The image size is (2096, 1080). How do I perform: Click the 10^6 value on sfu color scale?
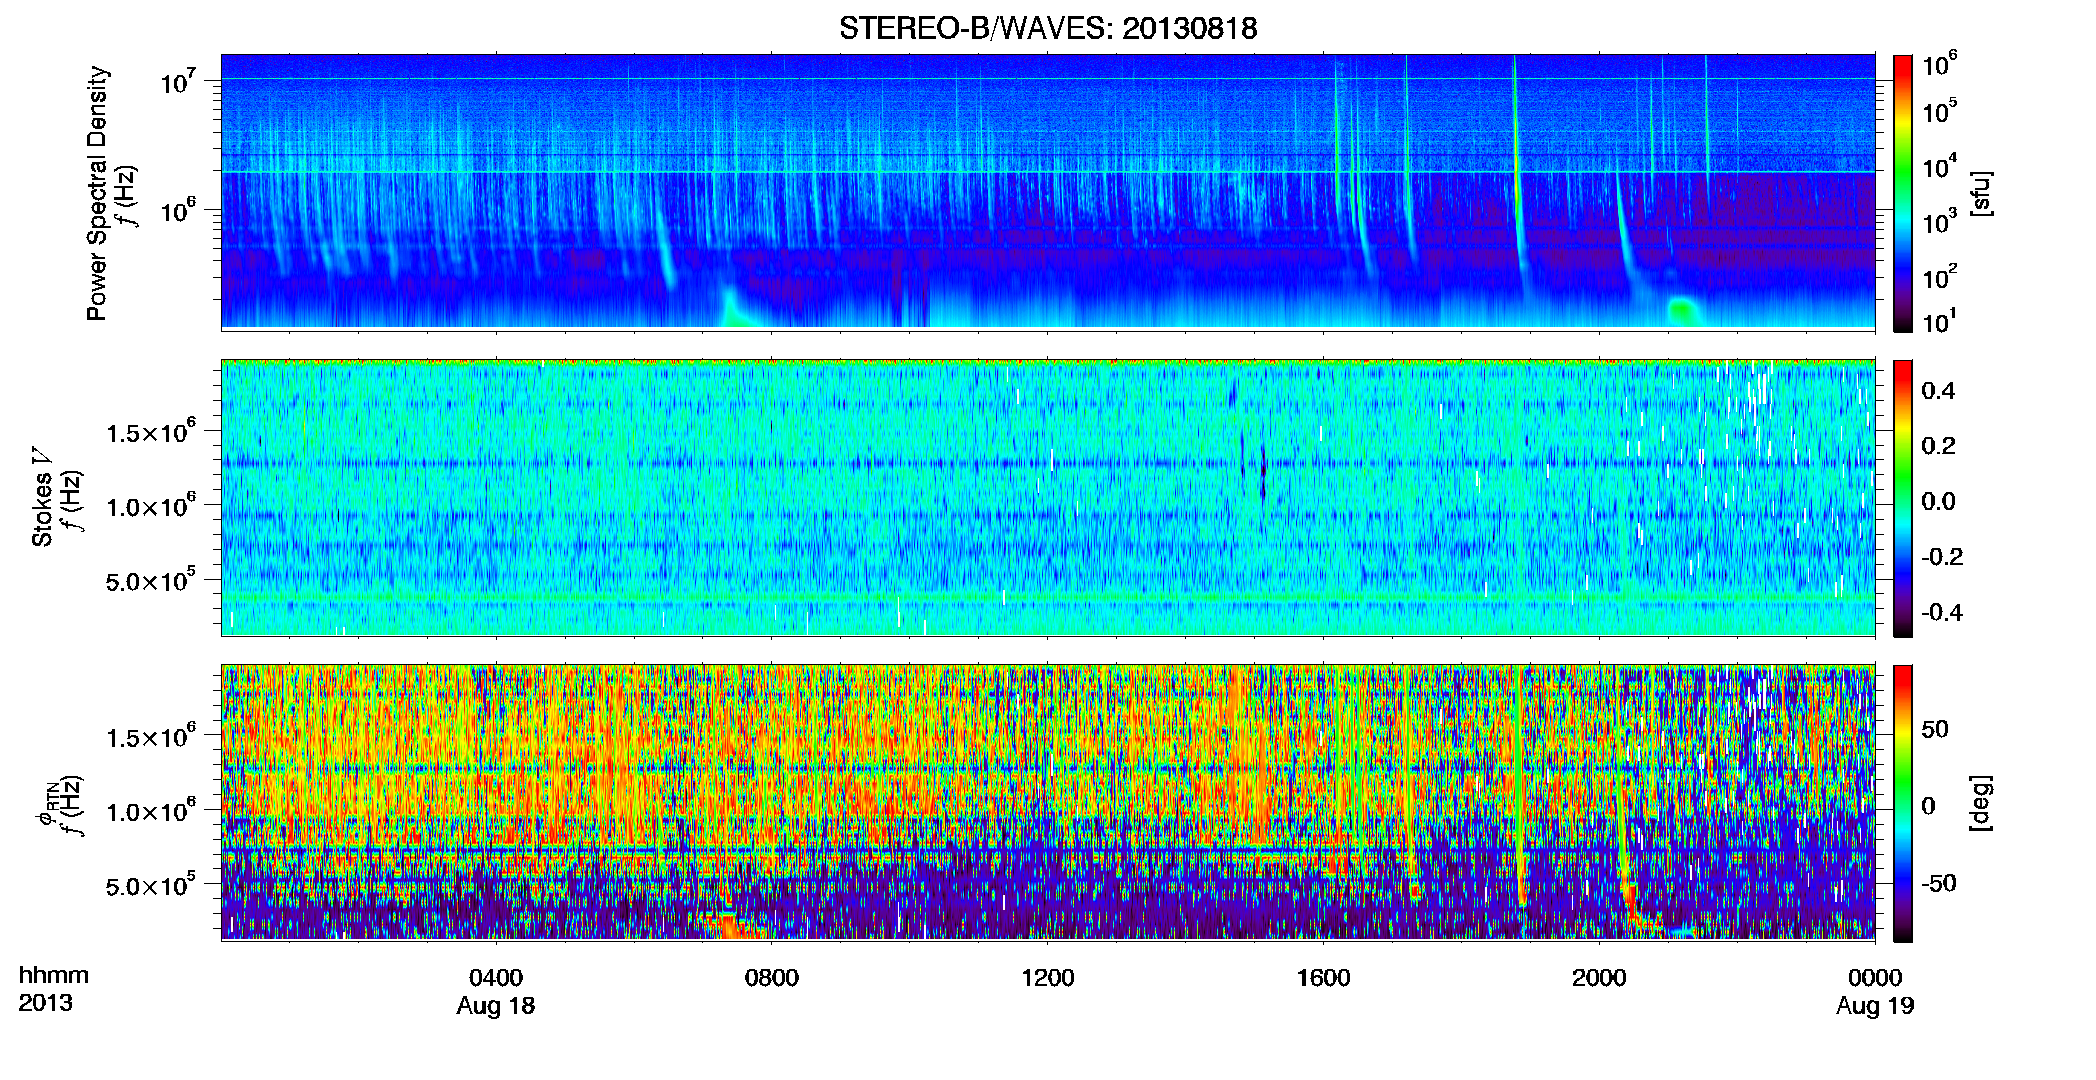pos(1939,65)
